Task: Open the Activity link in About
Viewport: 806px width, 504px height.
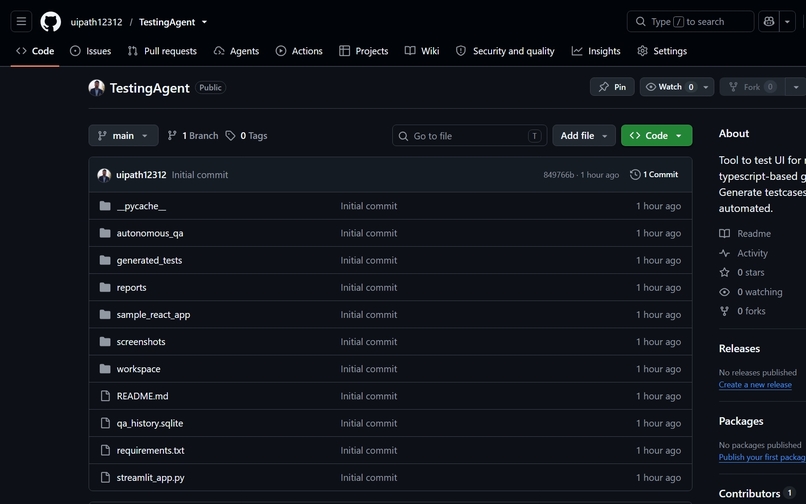Action: point(743,253)
